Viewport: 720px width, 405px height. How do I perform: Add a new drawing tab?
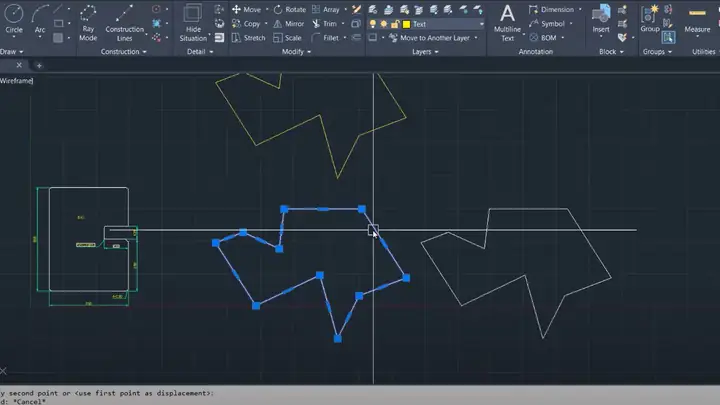(x=39, y=66)
